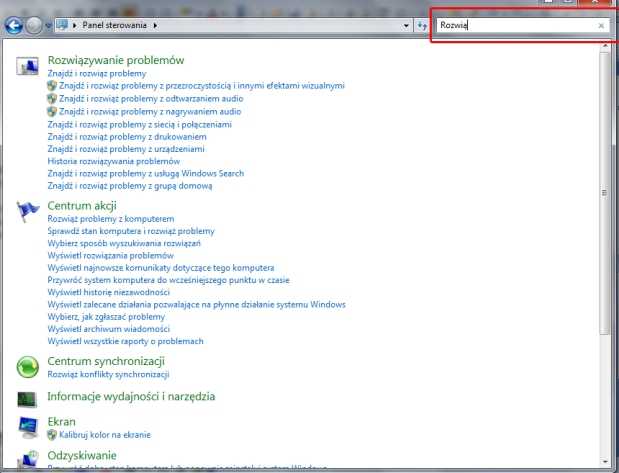Click the Odzyskiwanie icon
619x473 pixels.
[28, 460]
